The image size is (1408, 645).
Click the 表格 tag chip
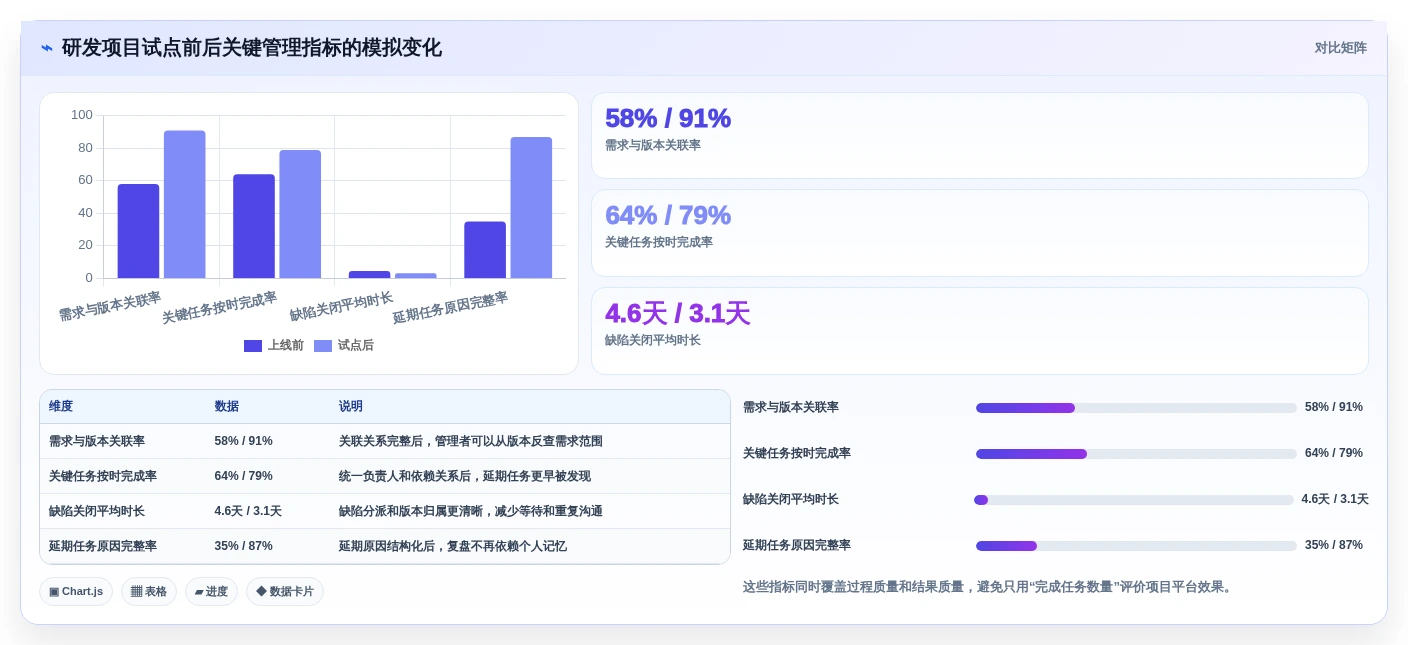[x=149, y=591]
